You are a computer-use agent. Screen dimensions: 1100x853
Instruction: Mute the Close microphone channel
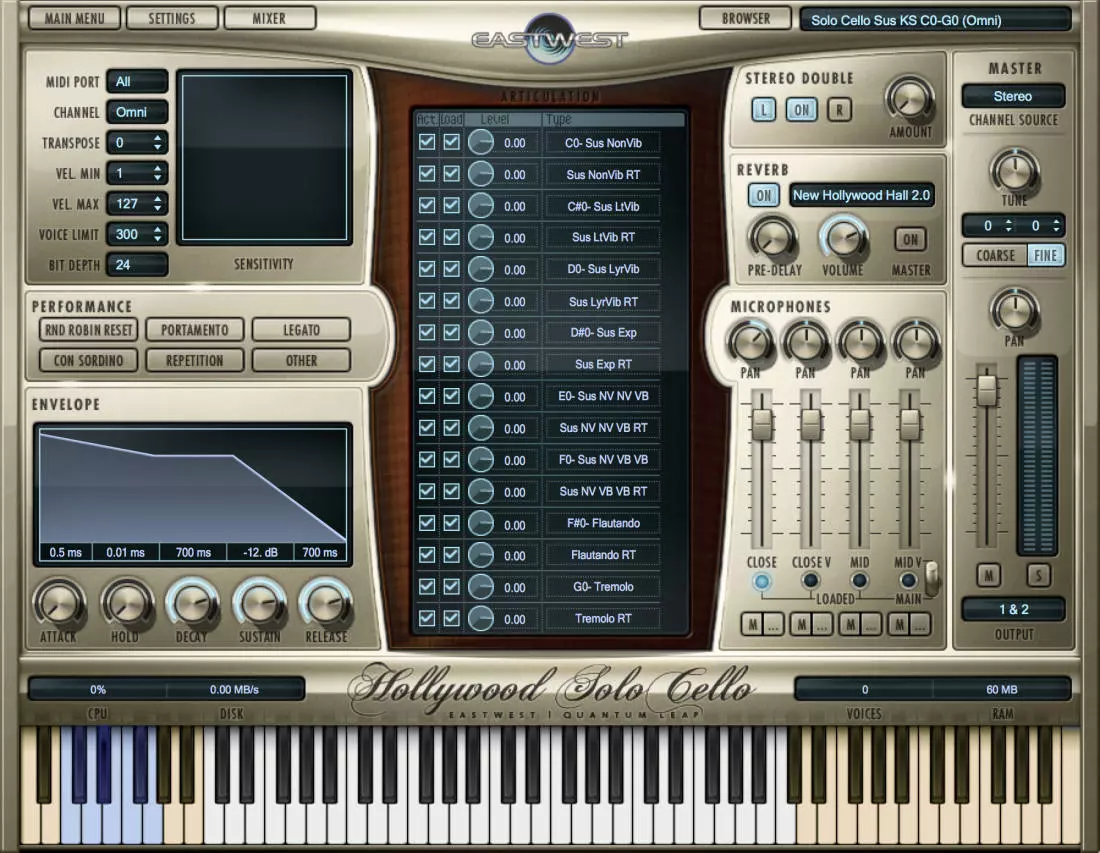(753, 624)
